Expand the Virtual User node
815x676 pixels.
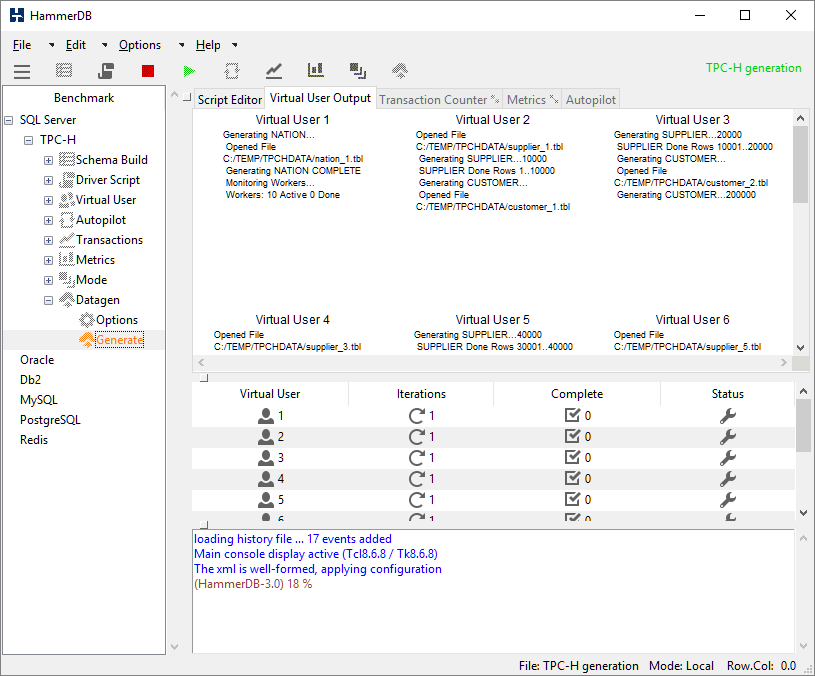pyautogui.click(x=48, y=201)
